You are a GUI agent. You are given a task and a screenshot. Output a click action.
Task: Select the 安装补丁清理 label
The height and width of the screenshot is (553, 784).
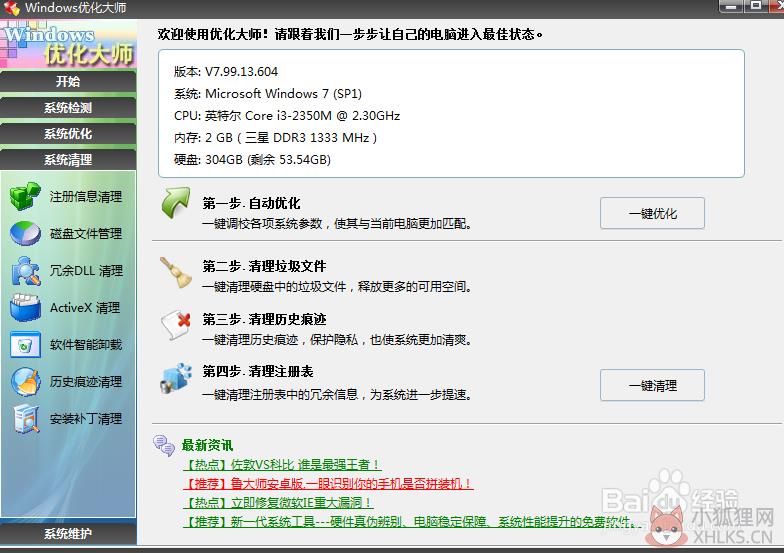(86, 418)
